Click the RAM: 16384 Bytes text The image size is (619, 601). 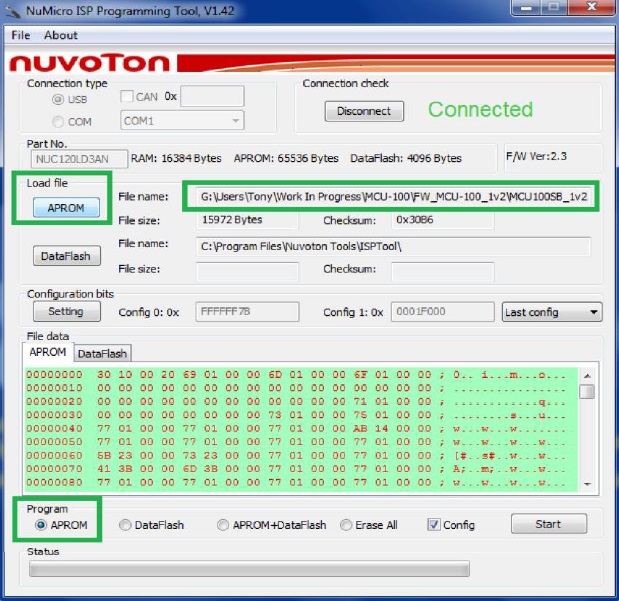[176, 159]
